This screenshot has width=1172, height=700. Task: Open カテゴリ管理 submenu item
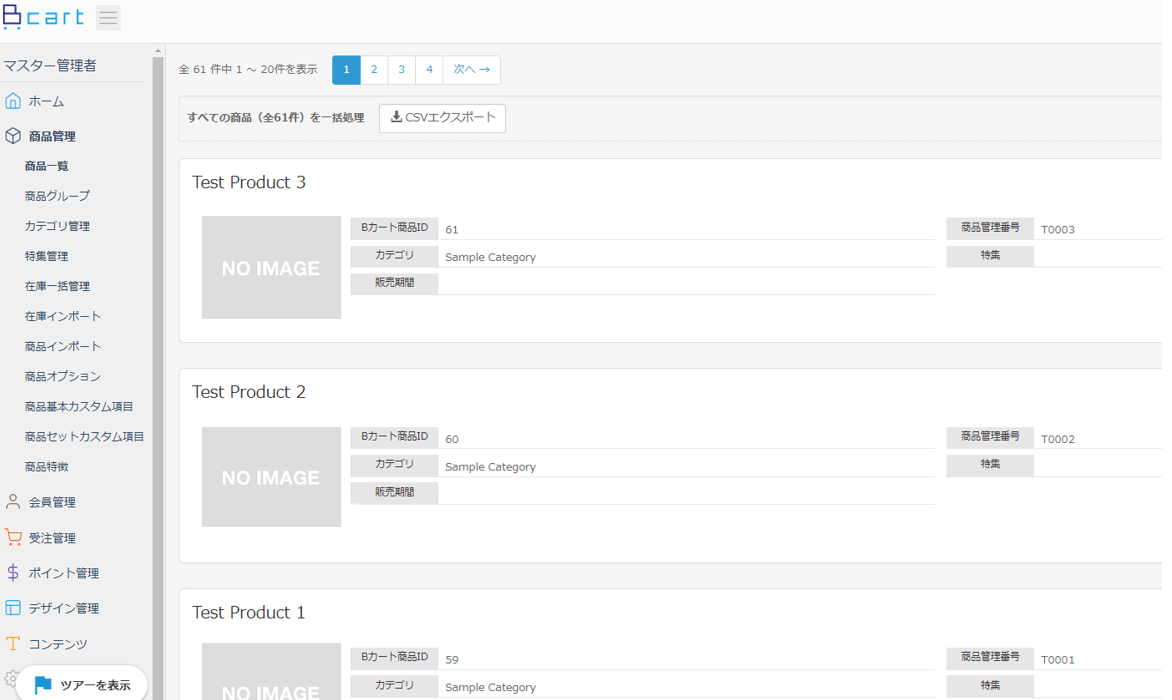pyautogui.click(x=57, y=226)
